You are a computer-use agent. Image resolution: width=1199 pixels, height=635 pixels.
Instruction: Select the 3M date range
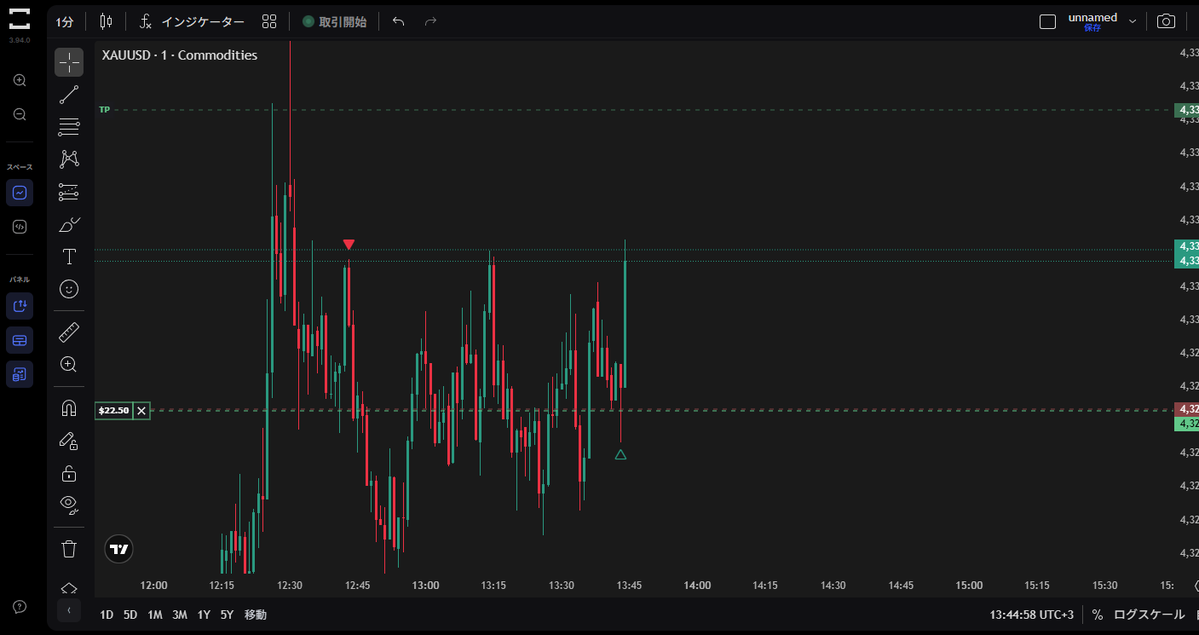pyautogui.click(x=180, y=614)
